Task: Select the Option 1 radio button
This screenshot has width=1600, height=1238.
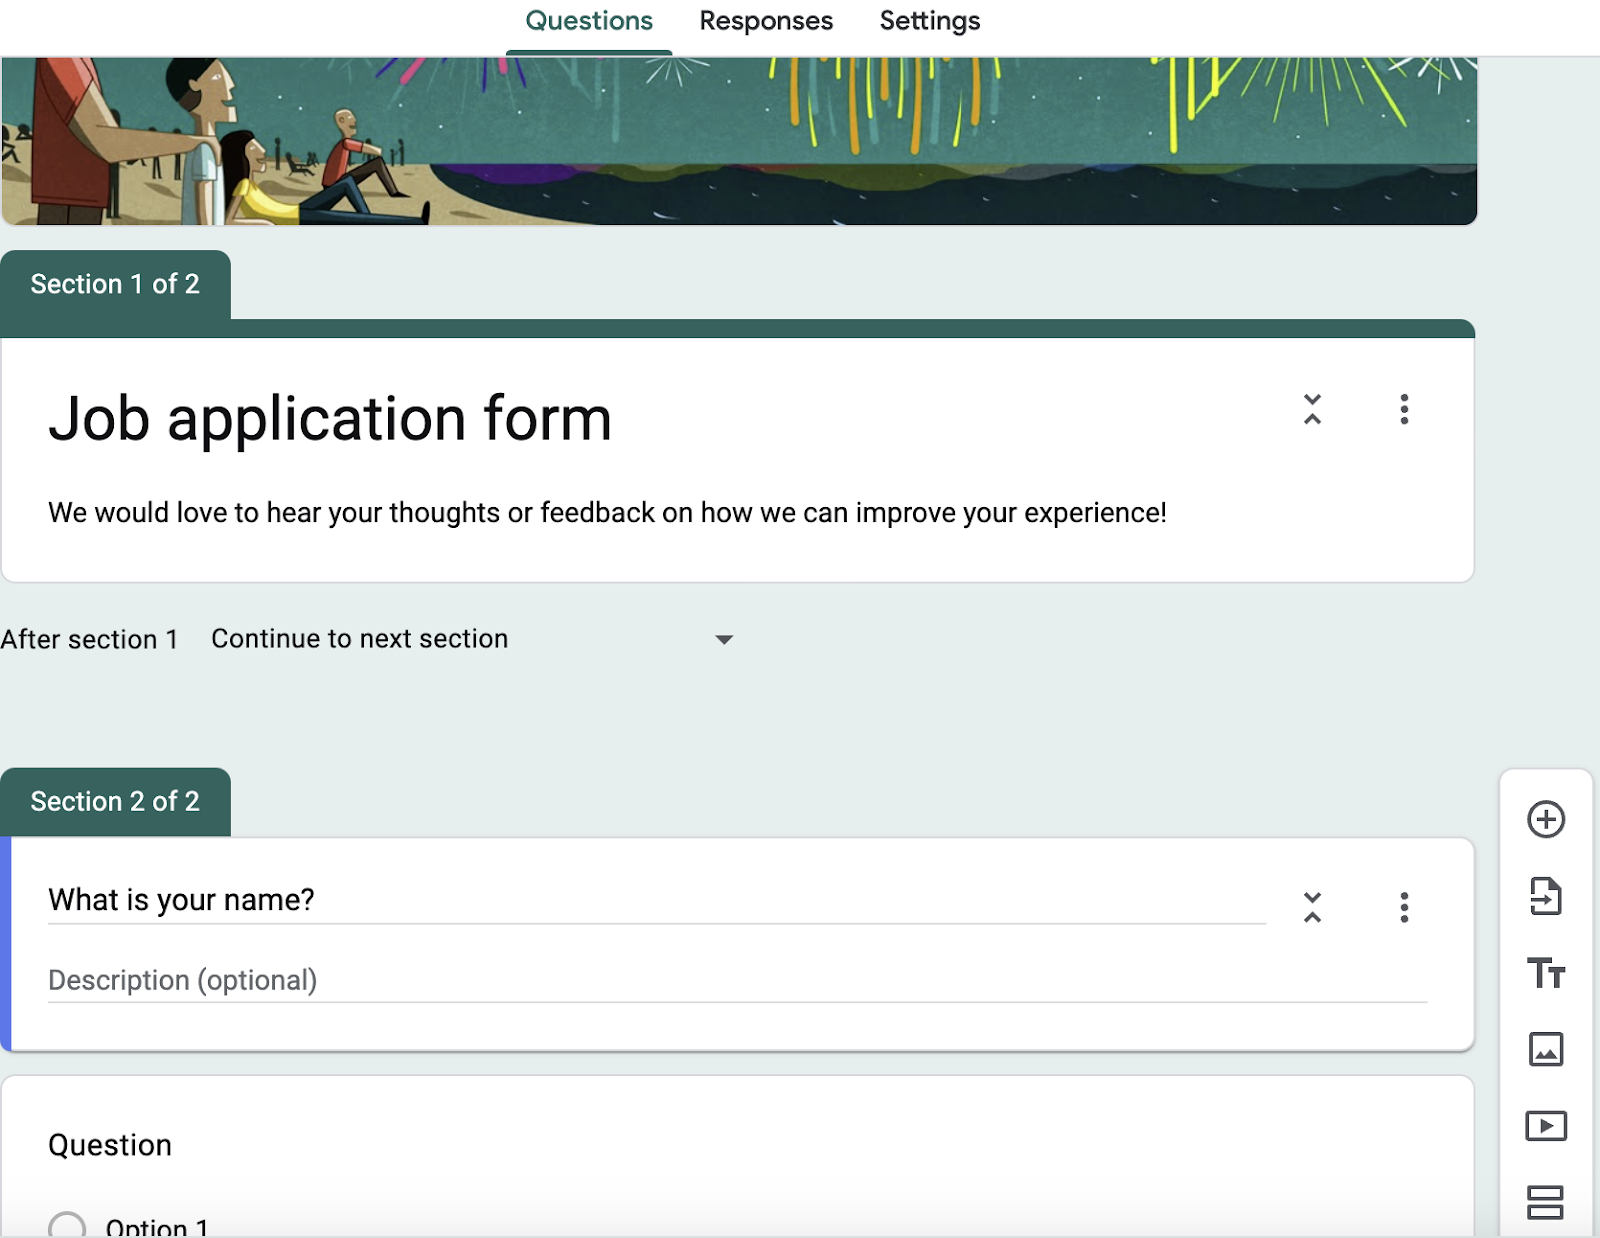Action: point(69,1225)
